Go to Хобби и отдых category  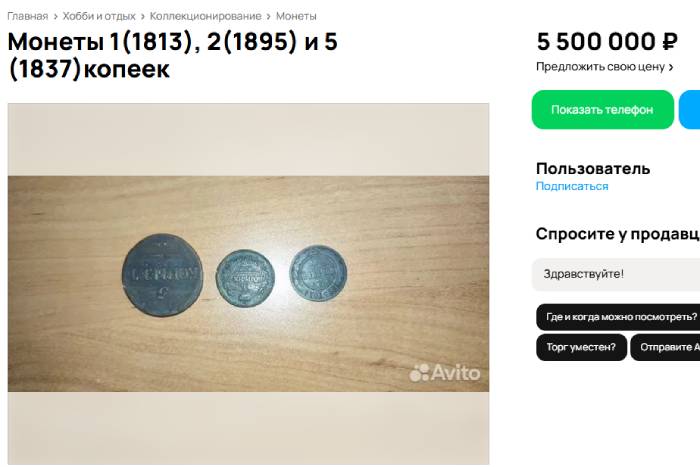coord(99,16)
